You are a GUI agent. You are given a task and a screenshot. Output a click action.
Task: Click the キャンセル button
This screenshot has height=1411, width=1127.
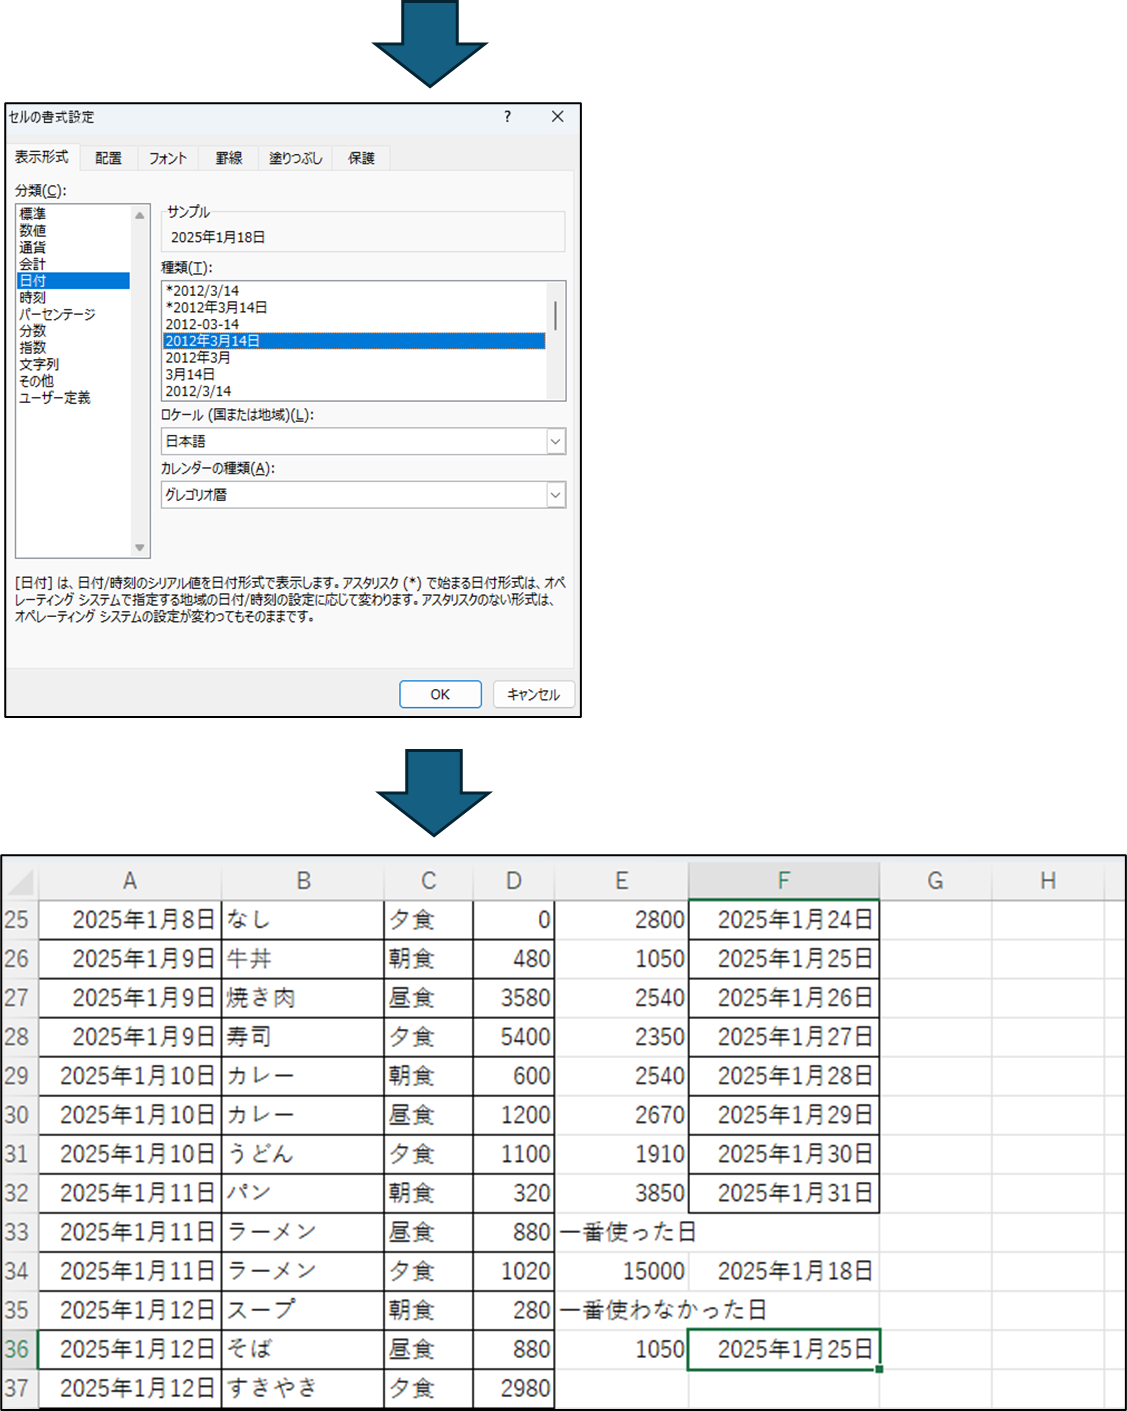[x=533, y=694]
